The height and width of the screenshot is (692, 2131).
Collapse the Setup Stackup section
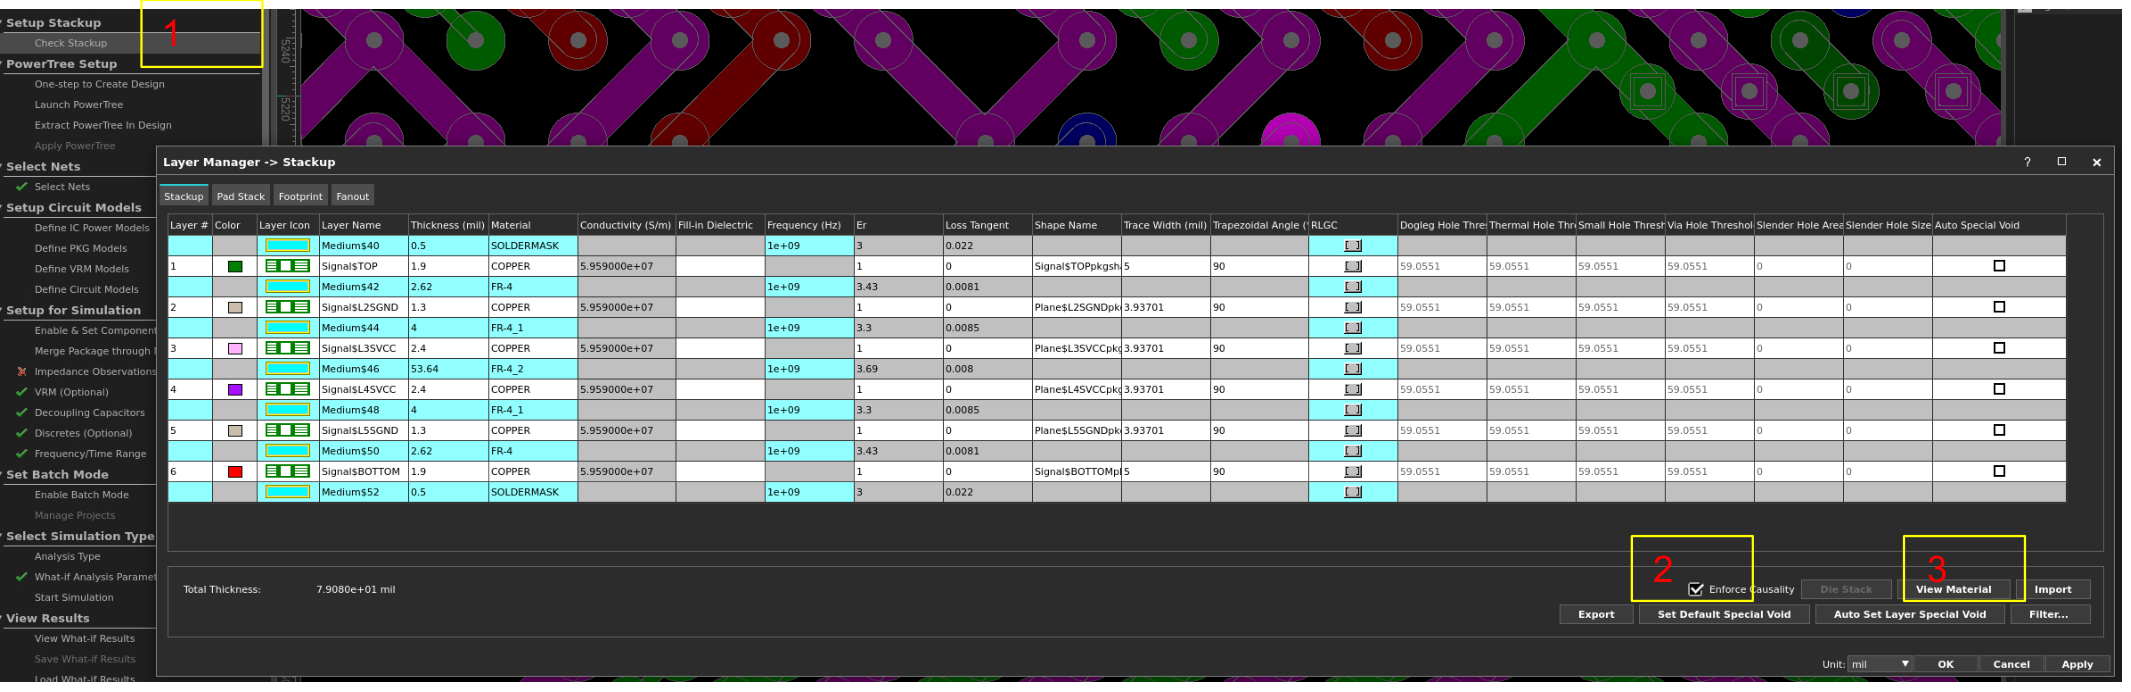(x=2, y=22)
